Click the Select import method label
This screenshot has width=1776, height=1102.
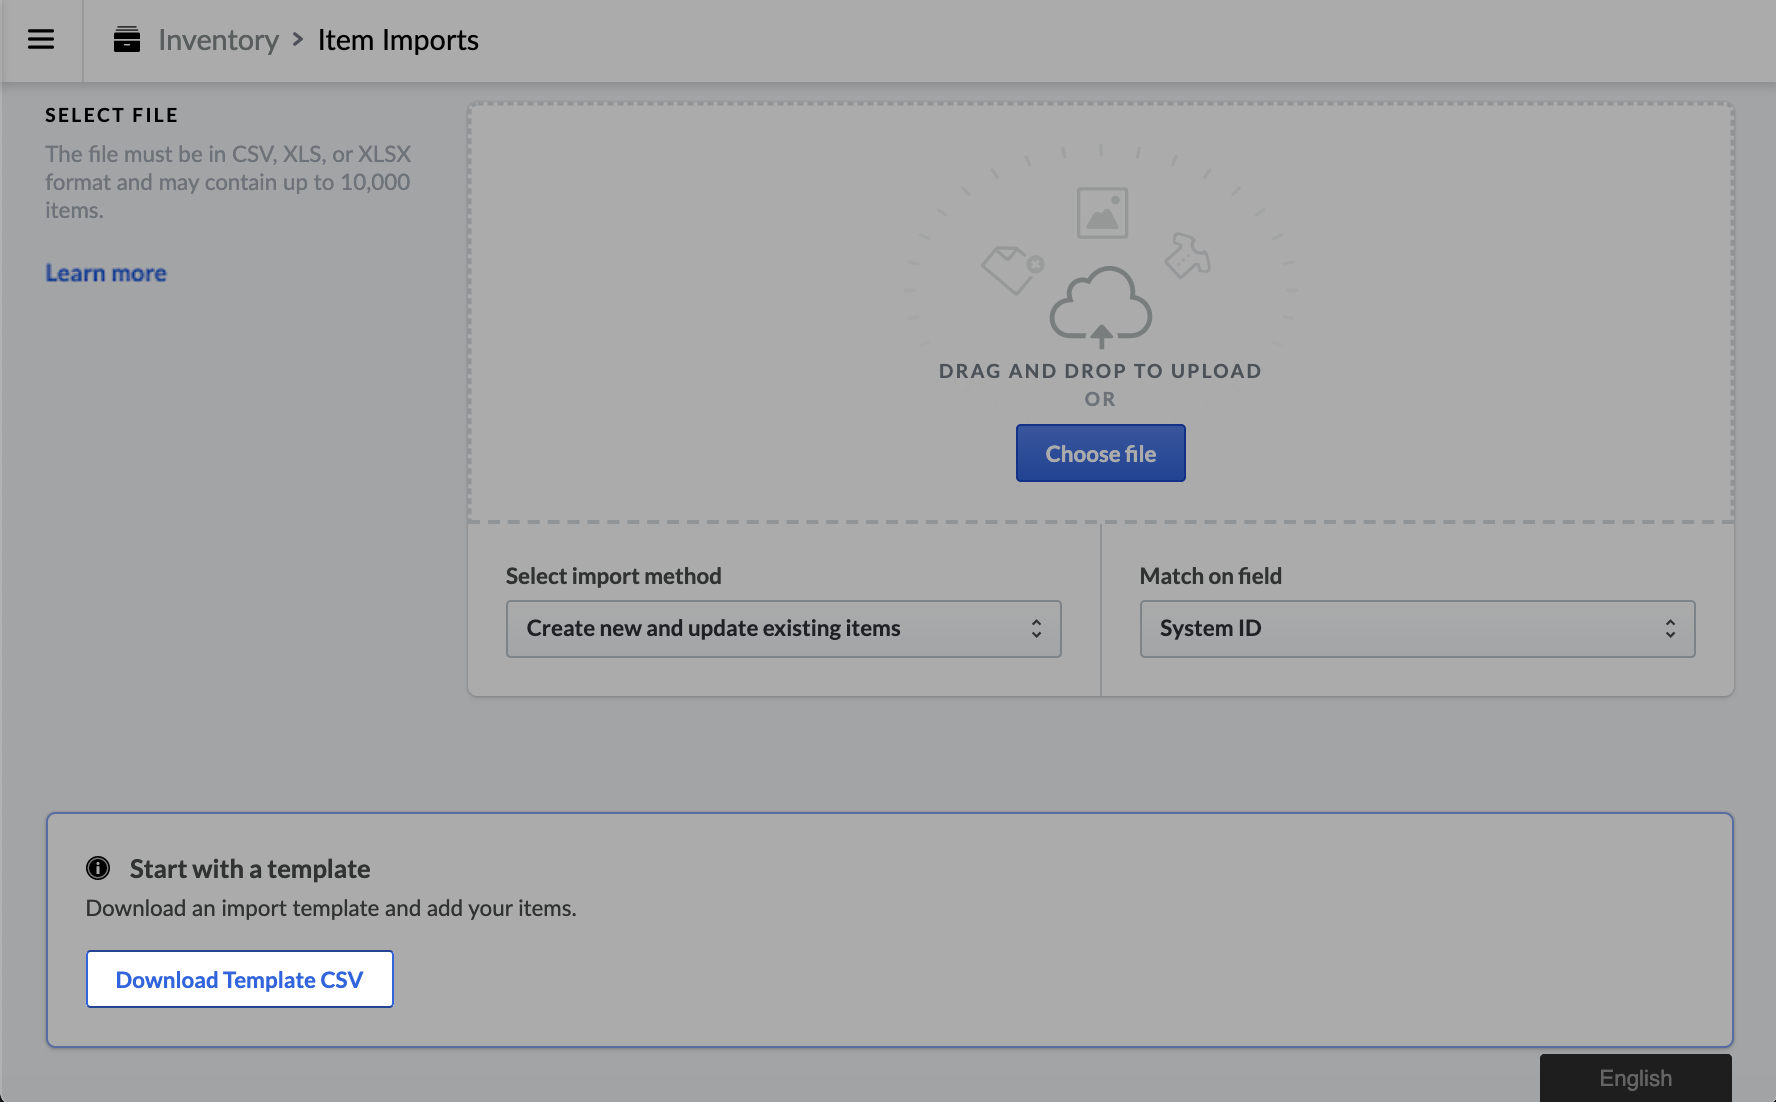[613, 576]
